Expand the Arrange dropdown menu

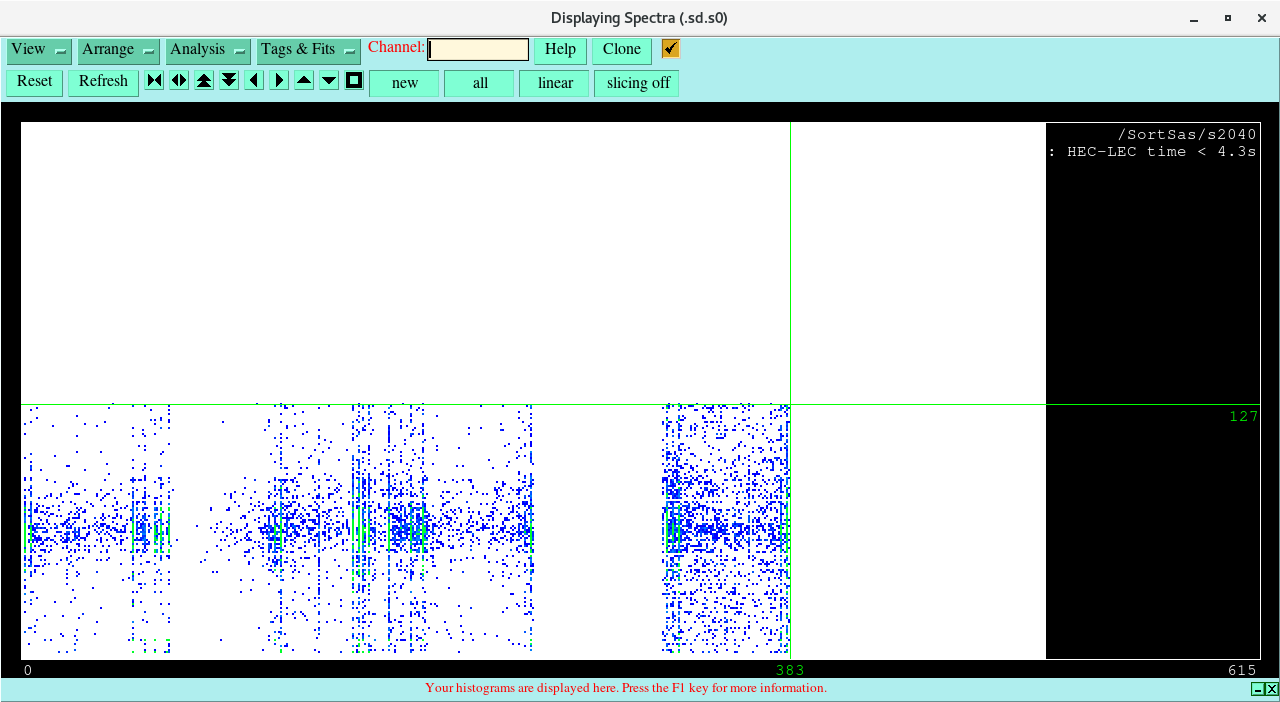[119, 50]
